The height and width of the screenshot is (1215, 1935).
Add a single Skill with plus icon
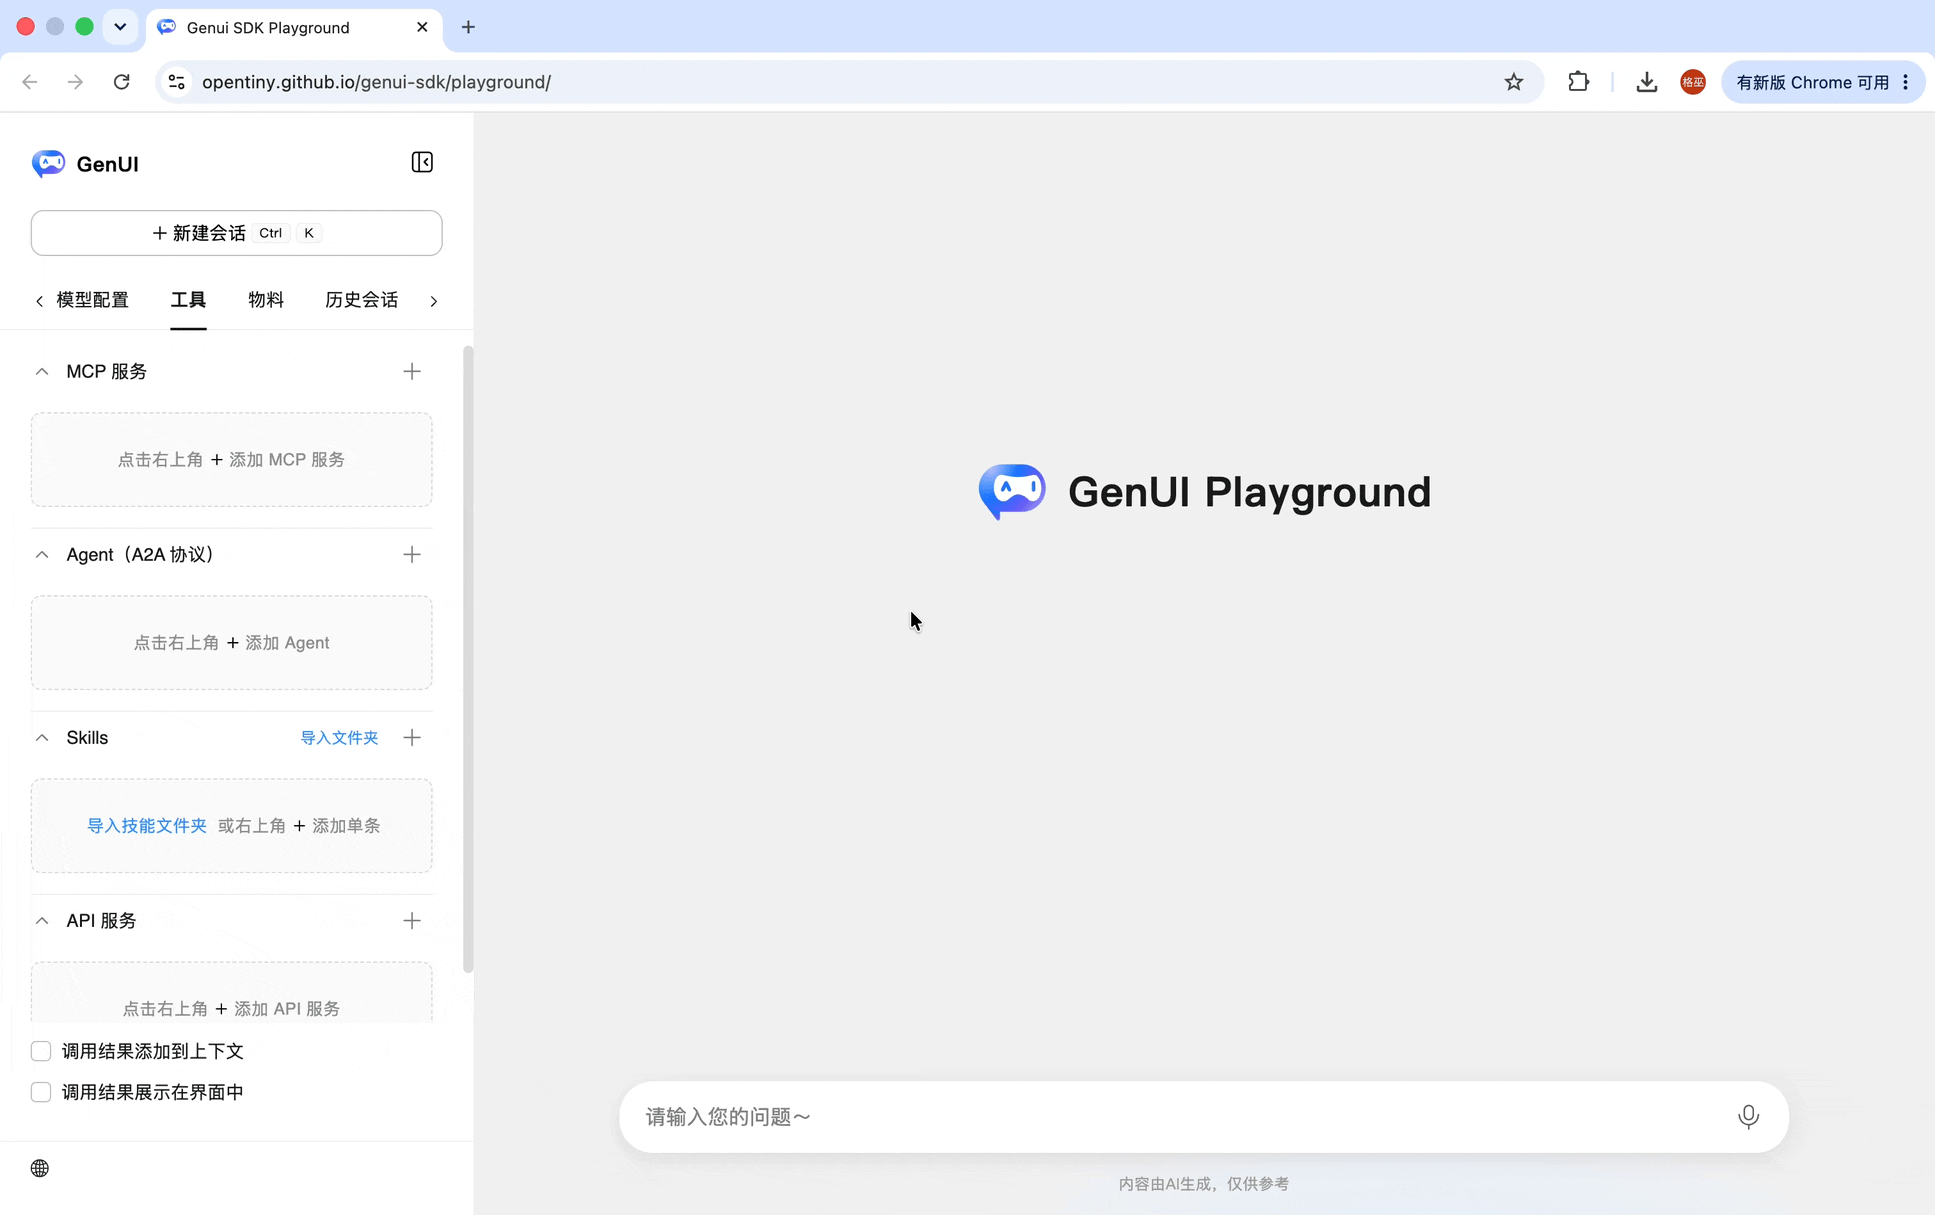click(x=412, y=738)
